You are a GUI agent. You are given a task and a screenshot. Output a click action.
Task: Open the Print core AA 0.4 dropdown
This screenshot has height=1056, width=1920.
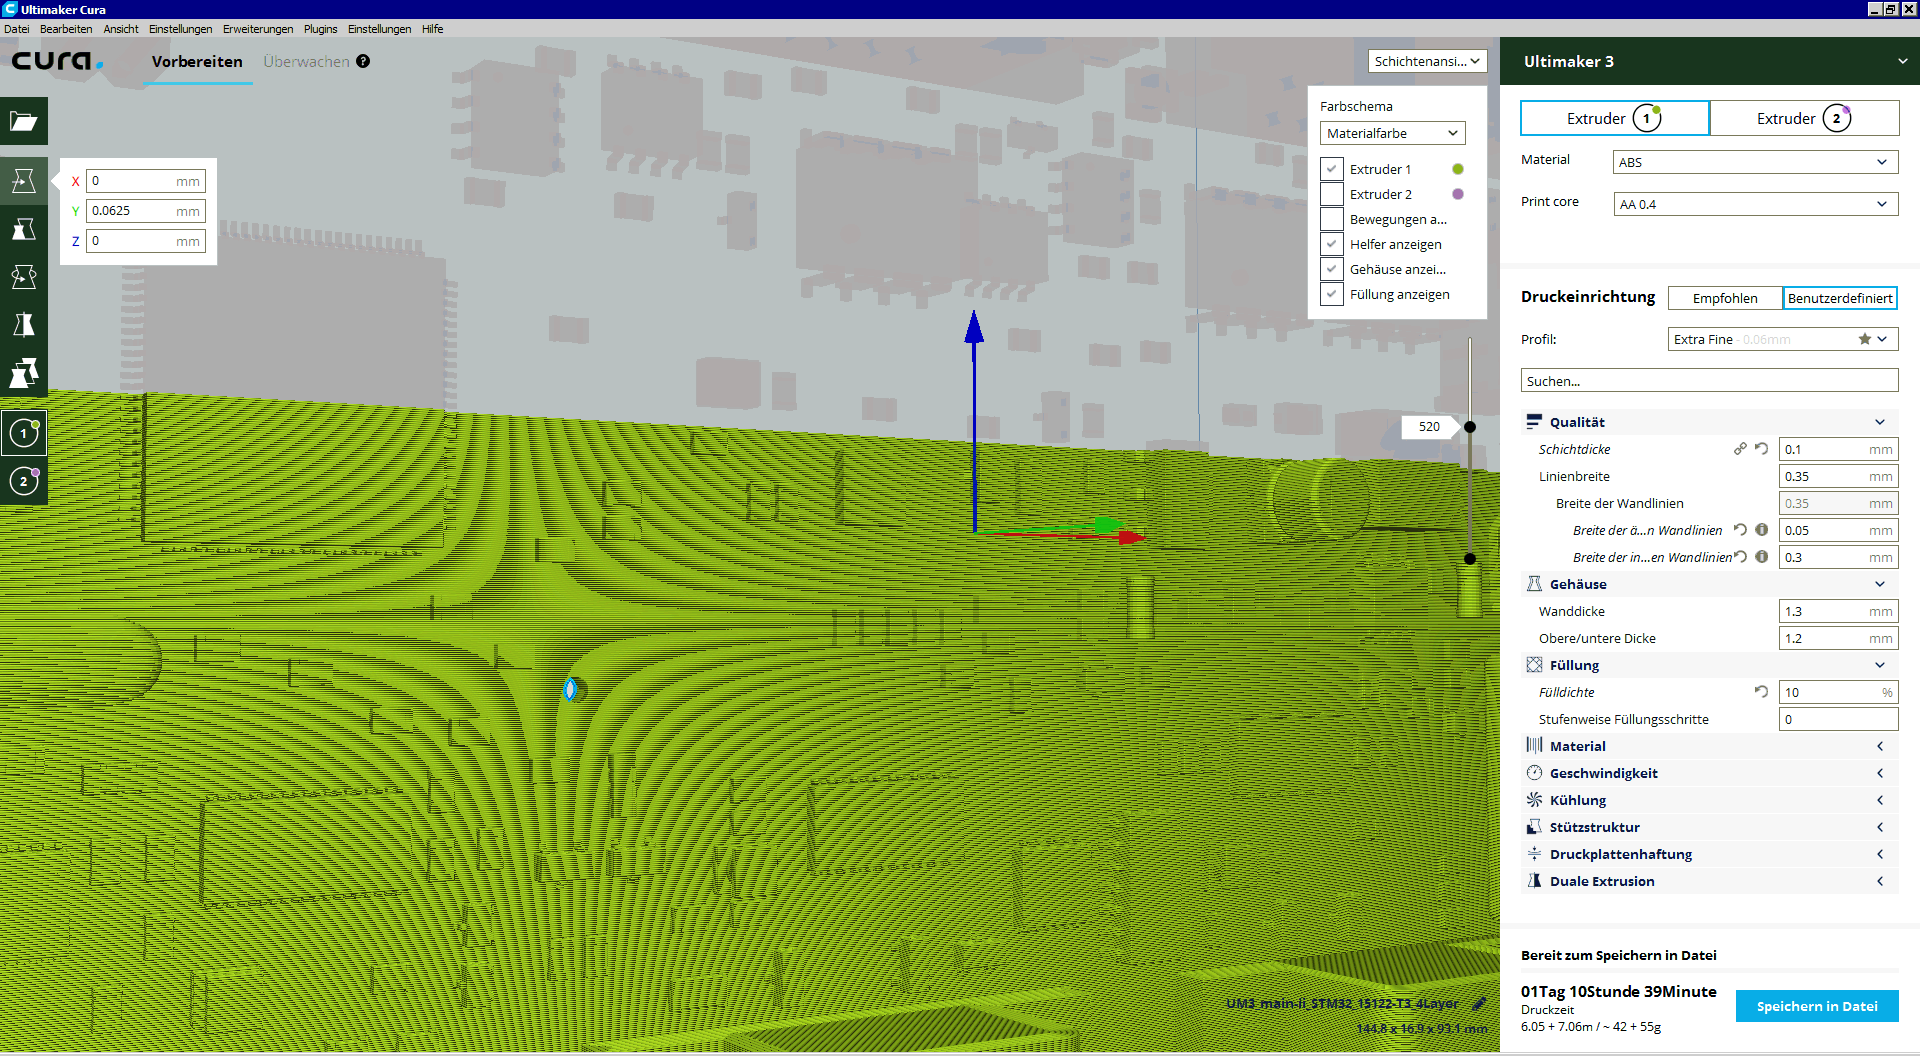[1755, 204]
